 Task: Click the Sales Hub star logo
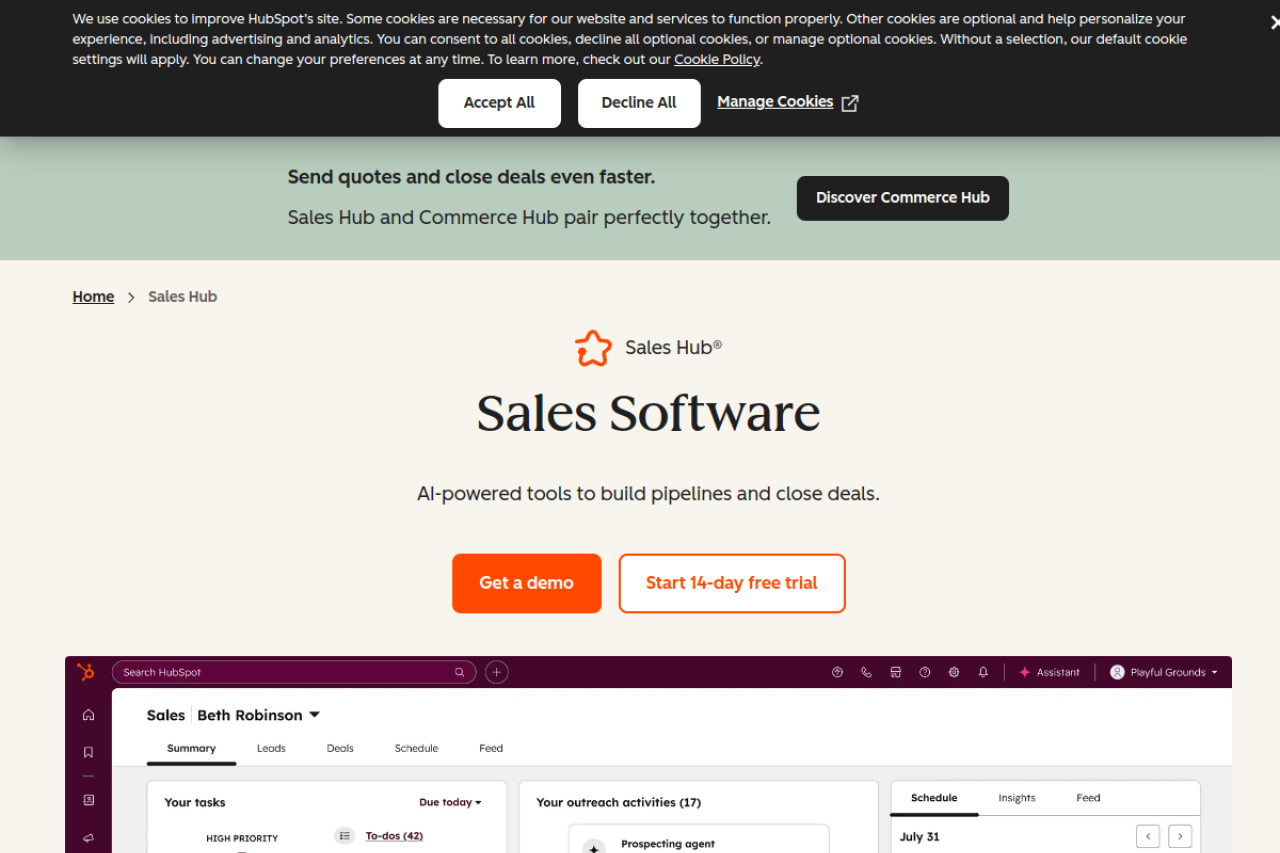[593, 348]
